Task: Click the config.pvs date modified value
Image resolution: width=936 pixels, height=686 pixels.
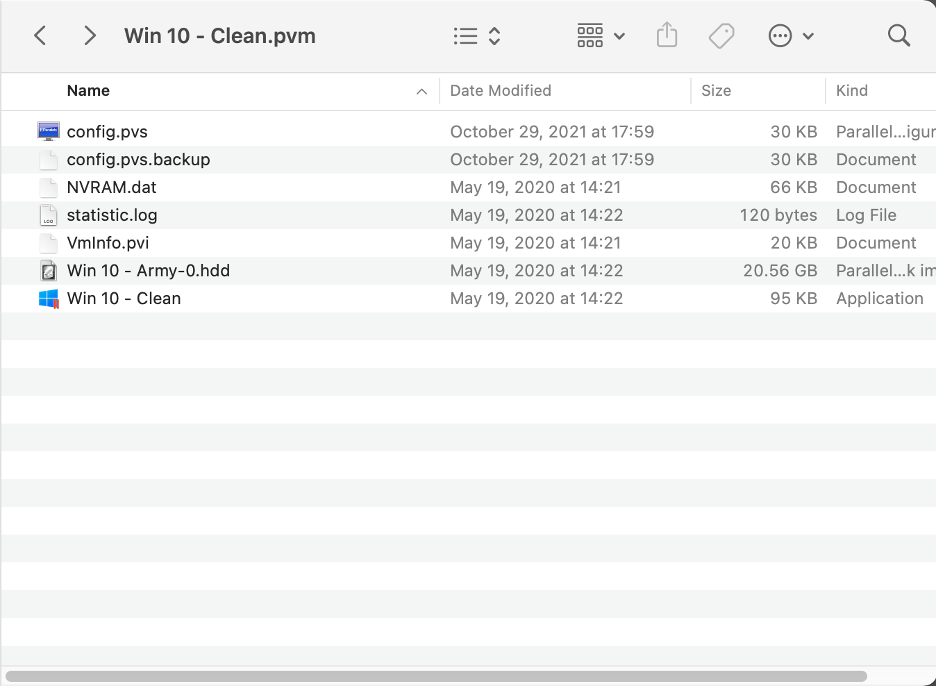Action: 552,132
